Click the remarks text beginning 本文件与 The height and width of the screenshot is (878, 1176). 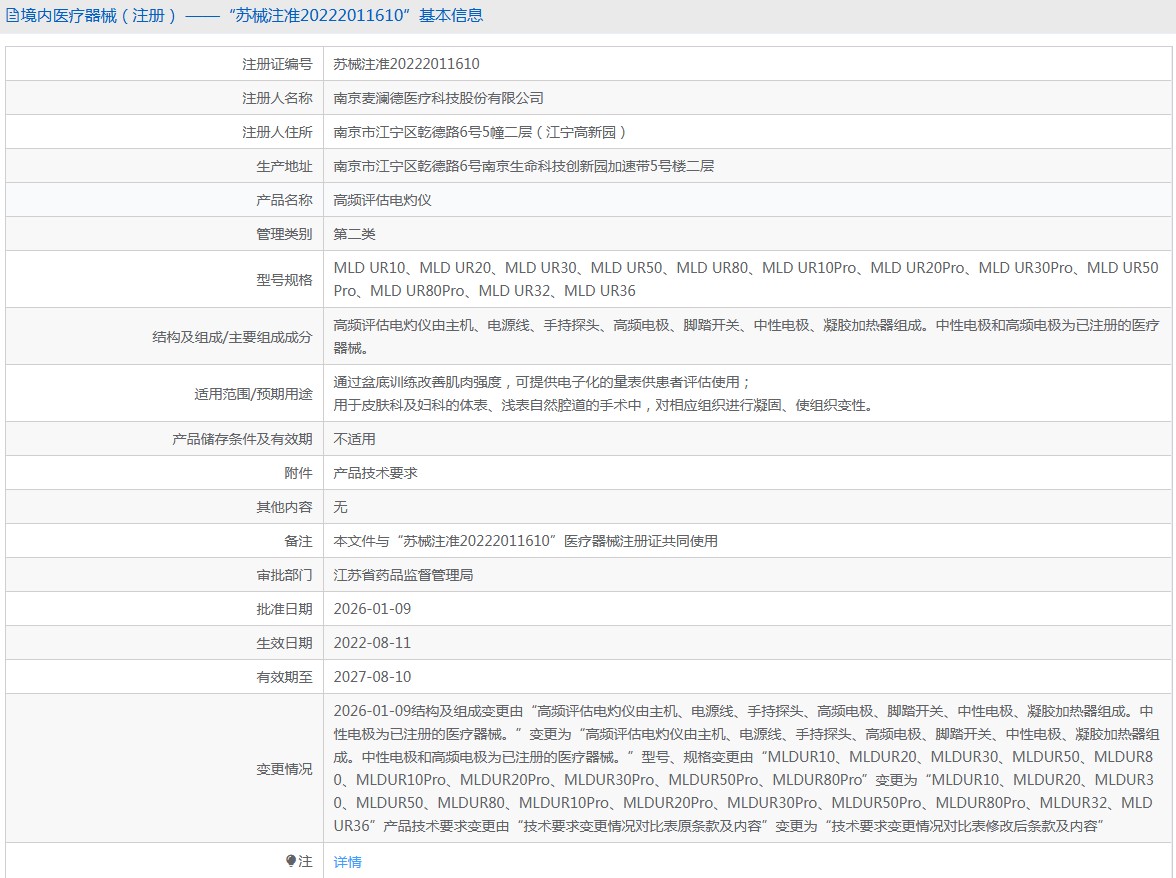(525, 541)
